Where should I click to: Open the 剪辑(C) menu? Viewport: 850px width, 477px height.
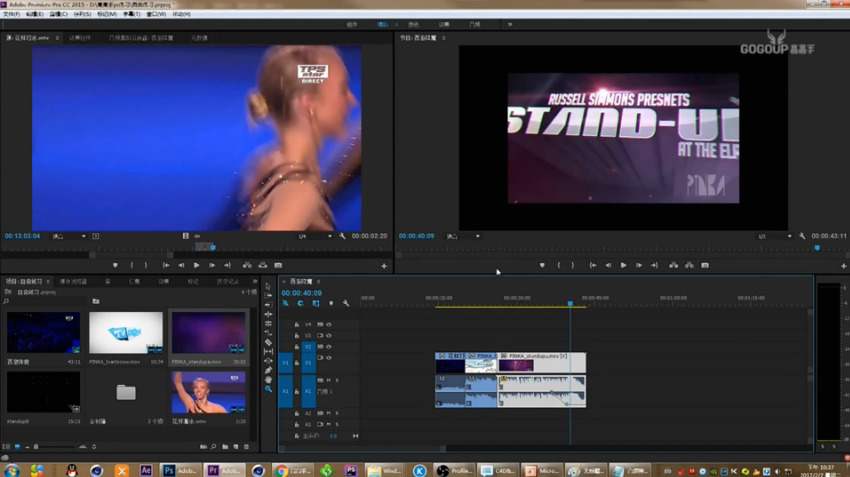pos(59,14)
